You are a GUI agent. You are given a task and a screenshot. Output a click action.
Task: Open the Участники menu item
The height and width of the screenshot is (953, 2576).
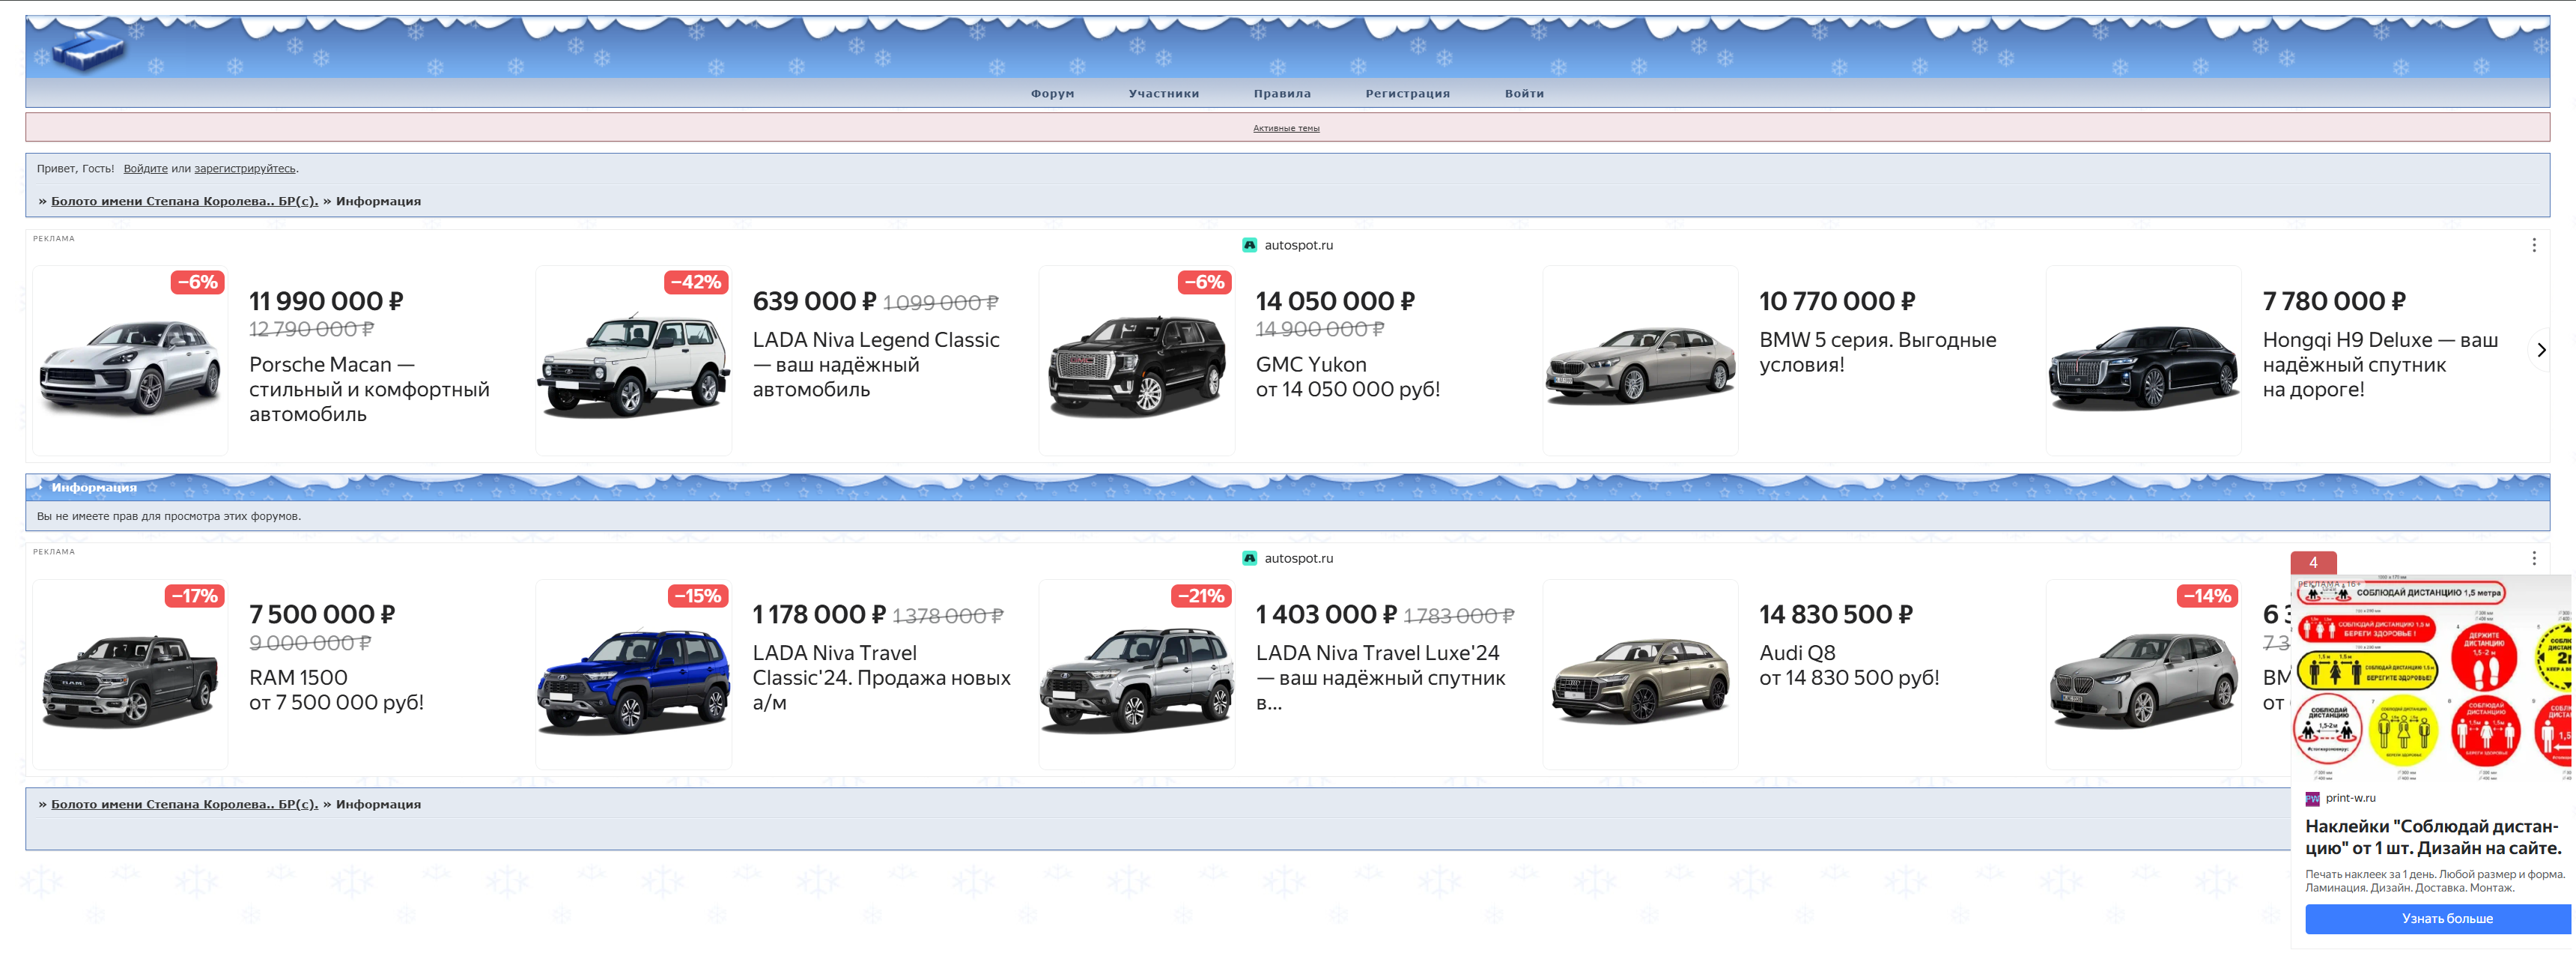coord(1163,94)
